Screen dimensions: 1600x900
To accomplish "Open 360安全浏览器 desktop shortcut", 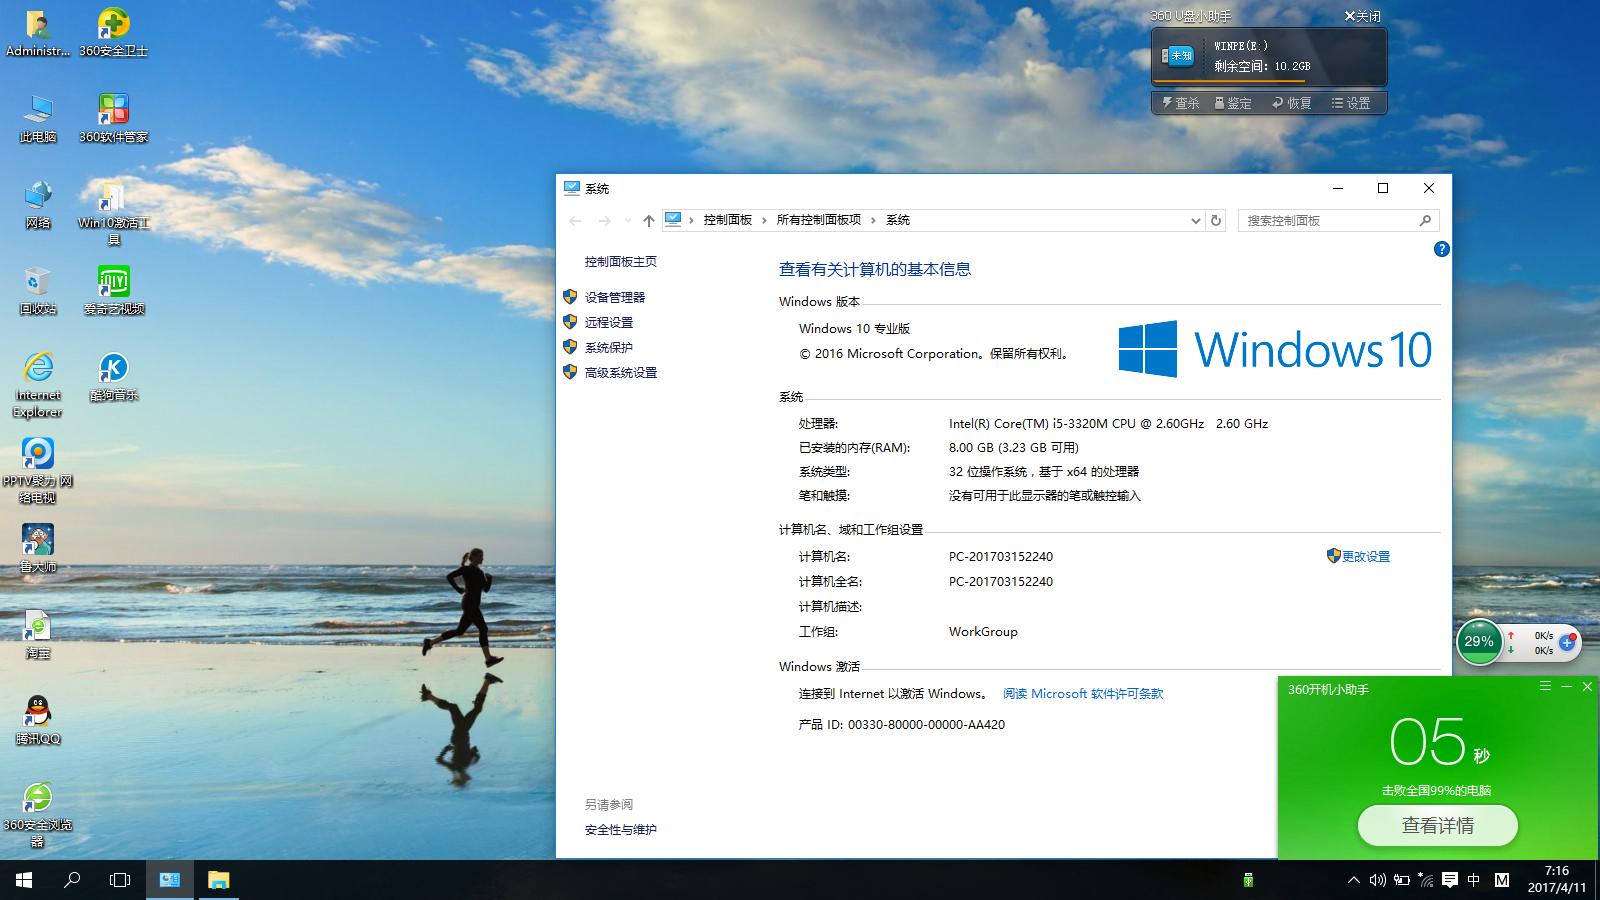I will tap(38, 815).
